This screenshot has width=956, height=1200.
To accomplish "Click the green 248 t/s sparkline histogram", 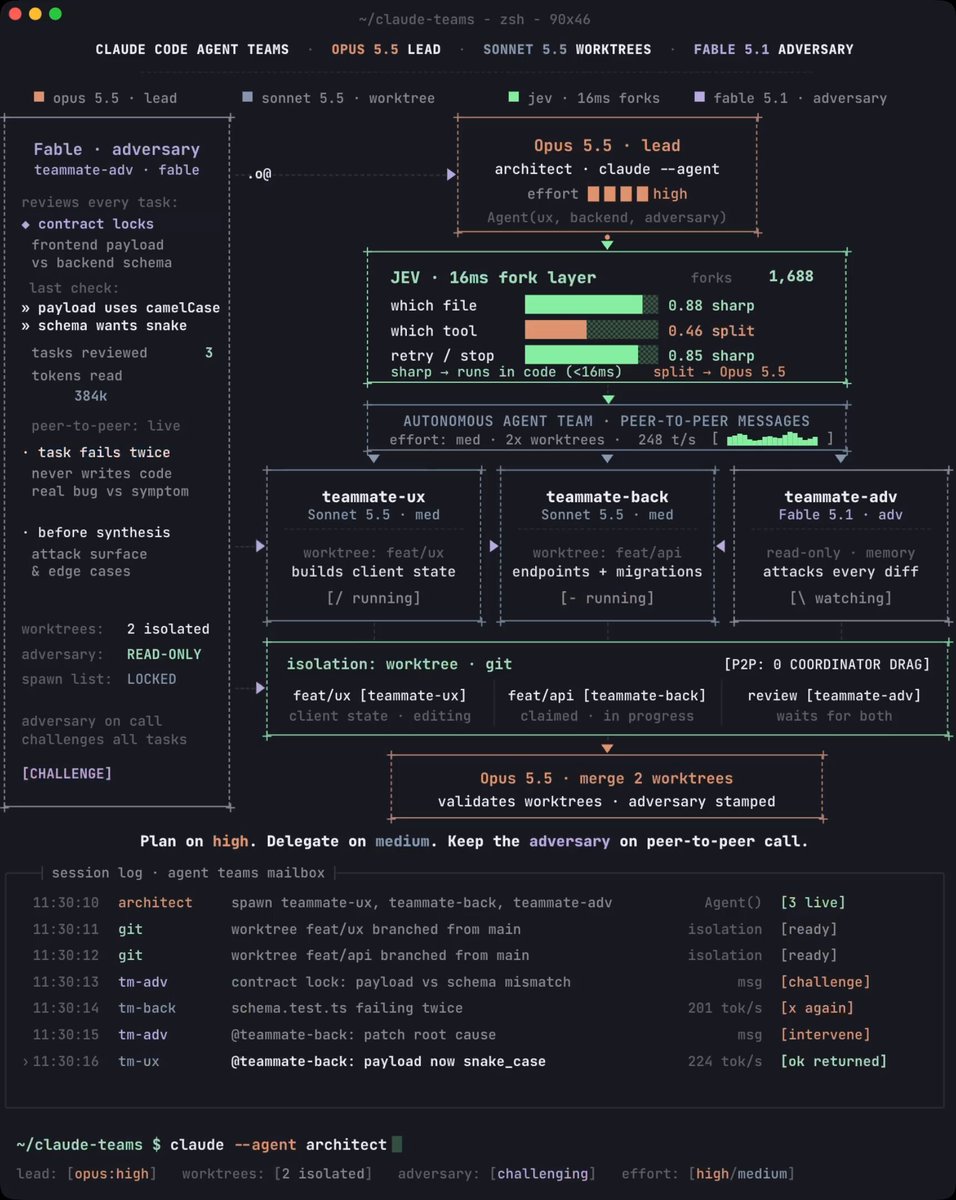I will [774, 439].
